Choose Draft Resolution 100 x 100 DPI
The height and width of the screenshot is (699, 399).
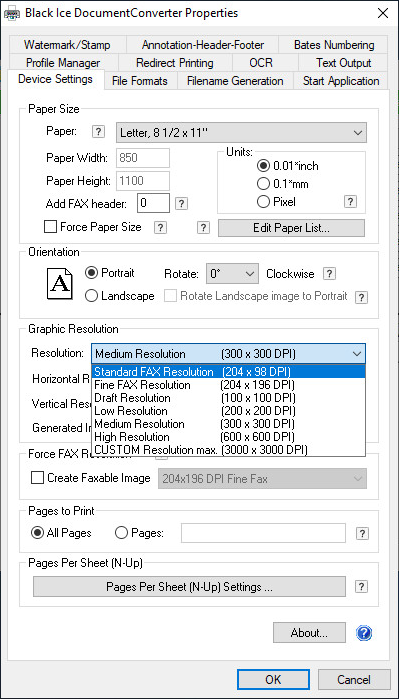[x=228, y=398]
